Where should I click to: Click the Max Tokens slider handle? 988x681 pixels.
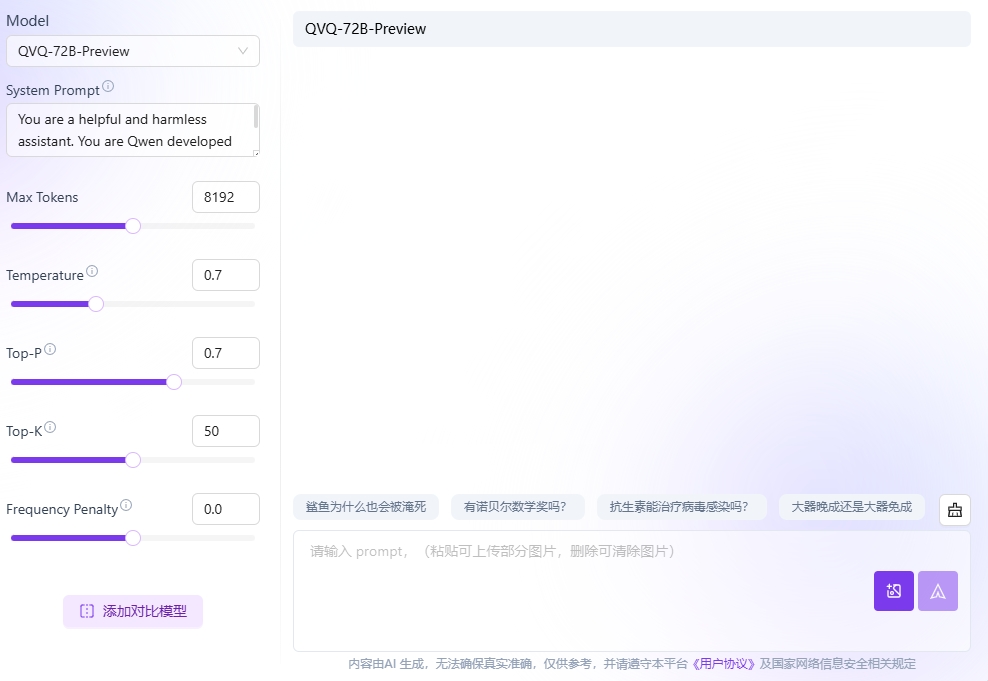point(133,226)
